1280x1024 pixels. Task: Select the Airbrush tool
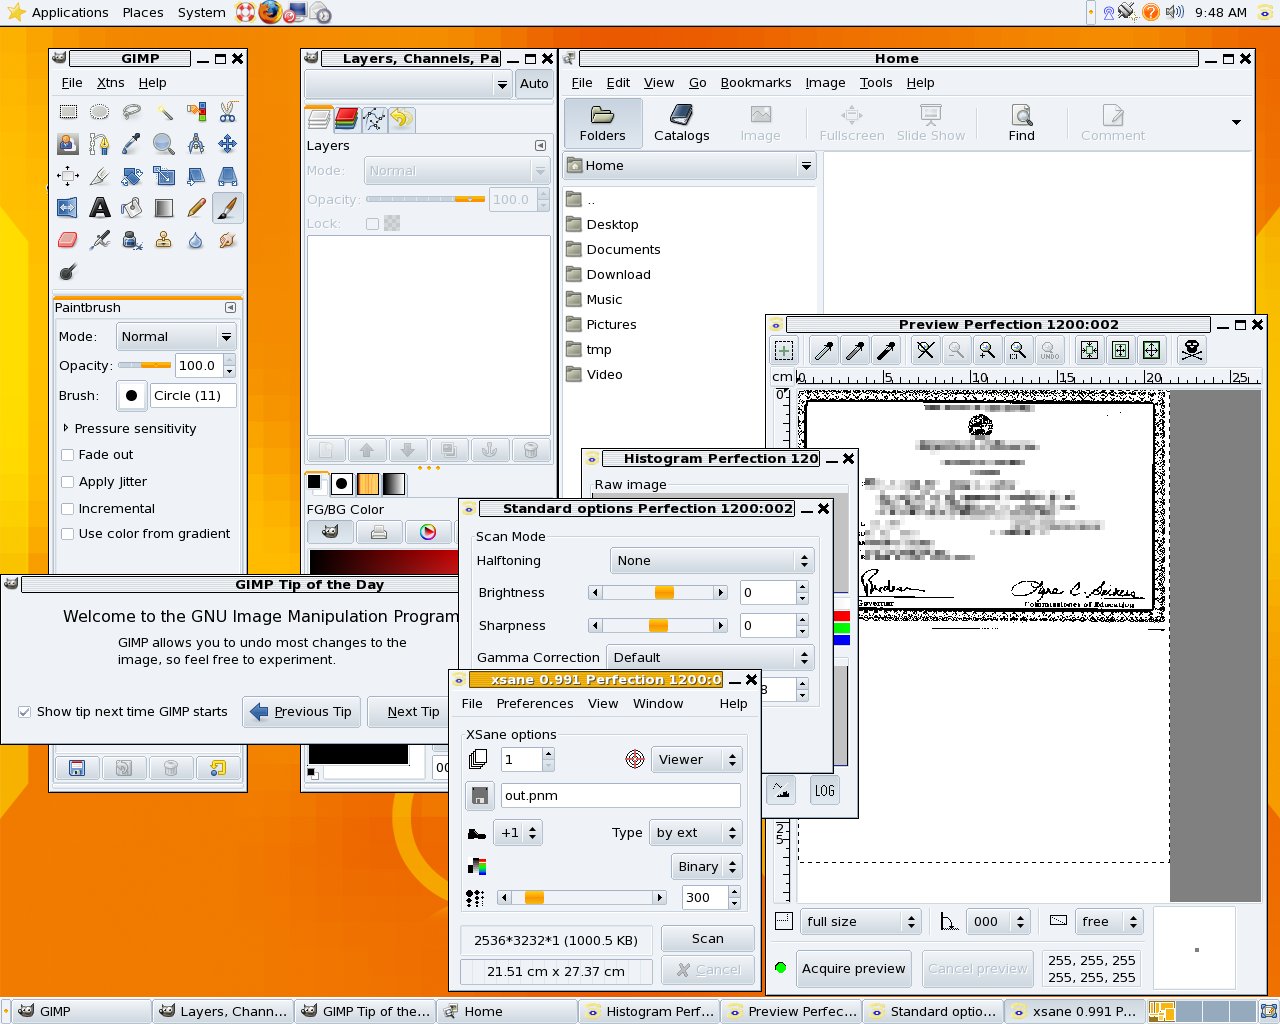(100, 240)
